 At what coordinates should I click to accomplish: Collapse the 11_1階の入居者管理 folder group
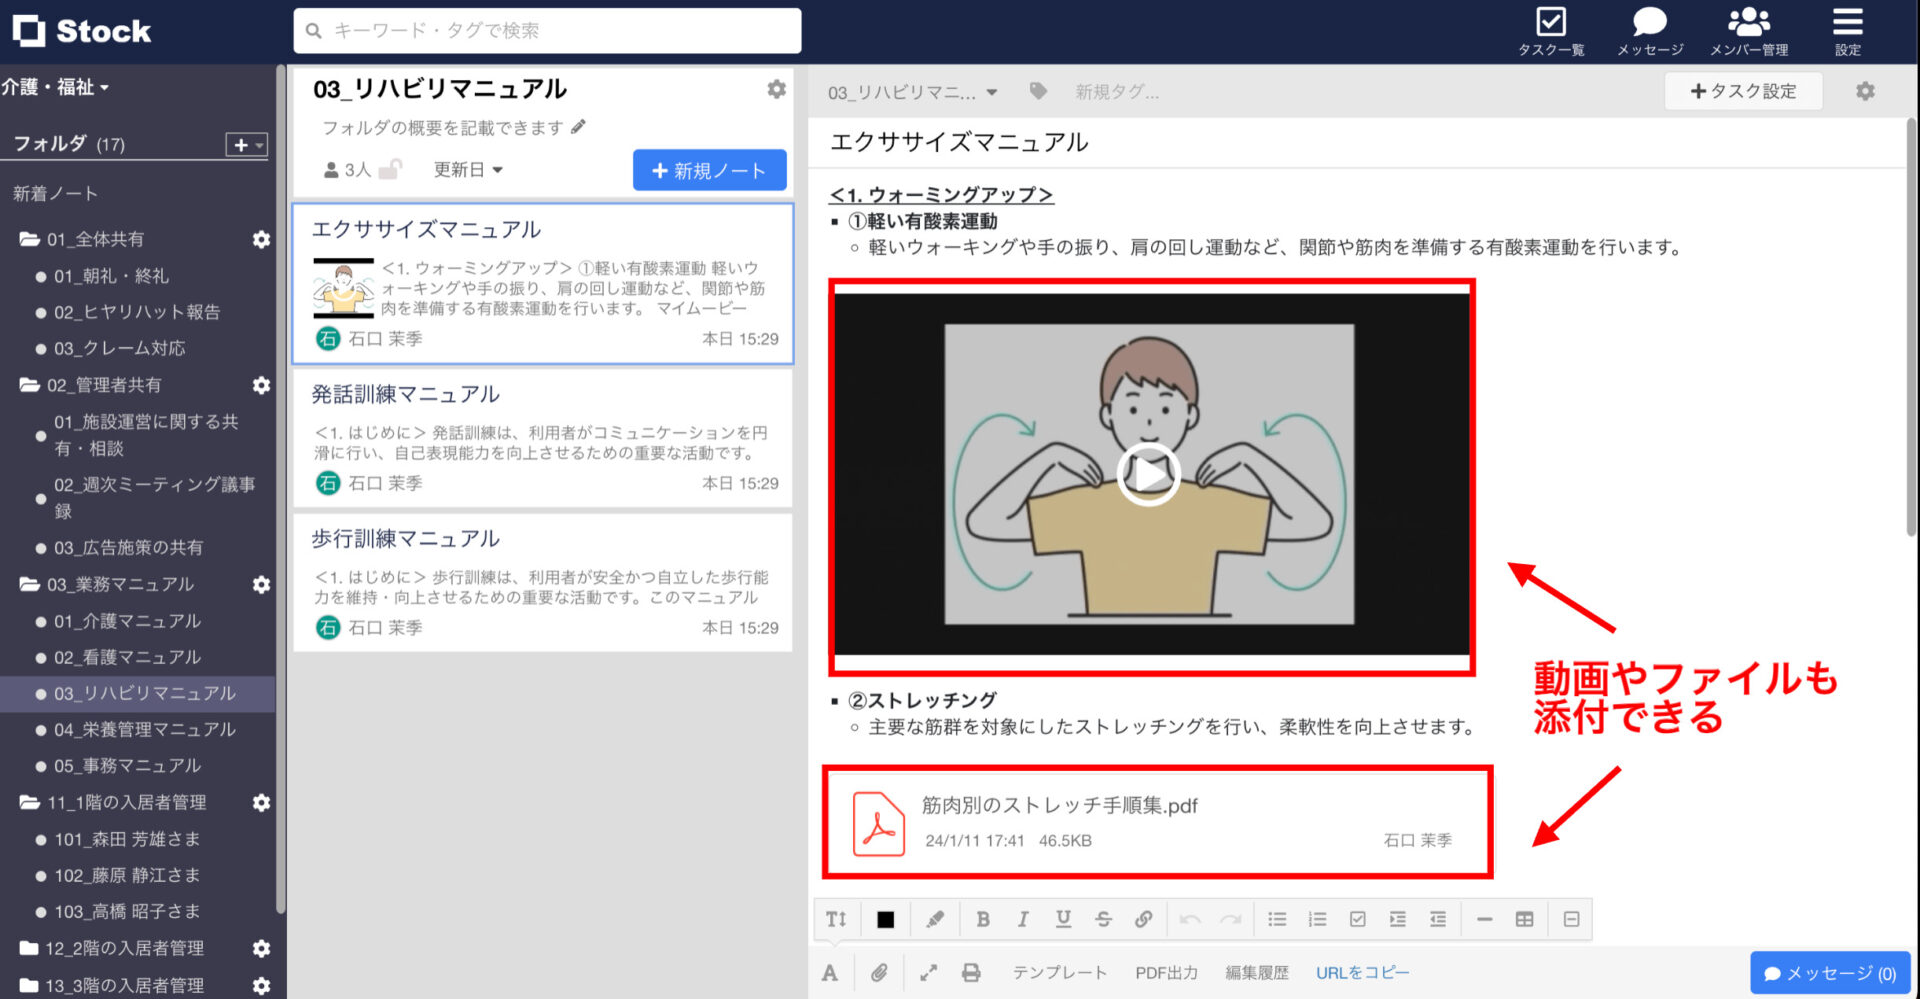(x=29, y=802)
